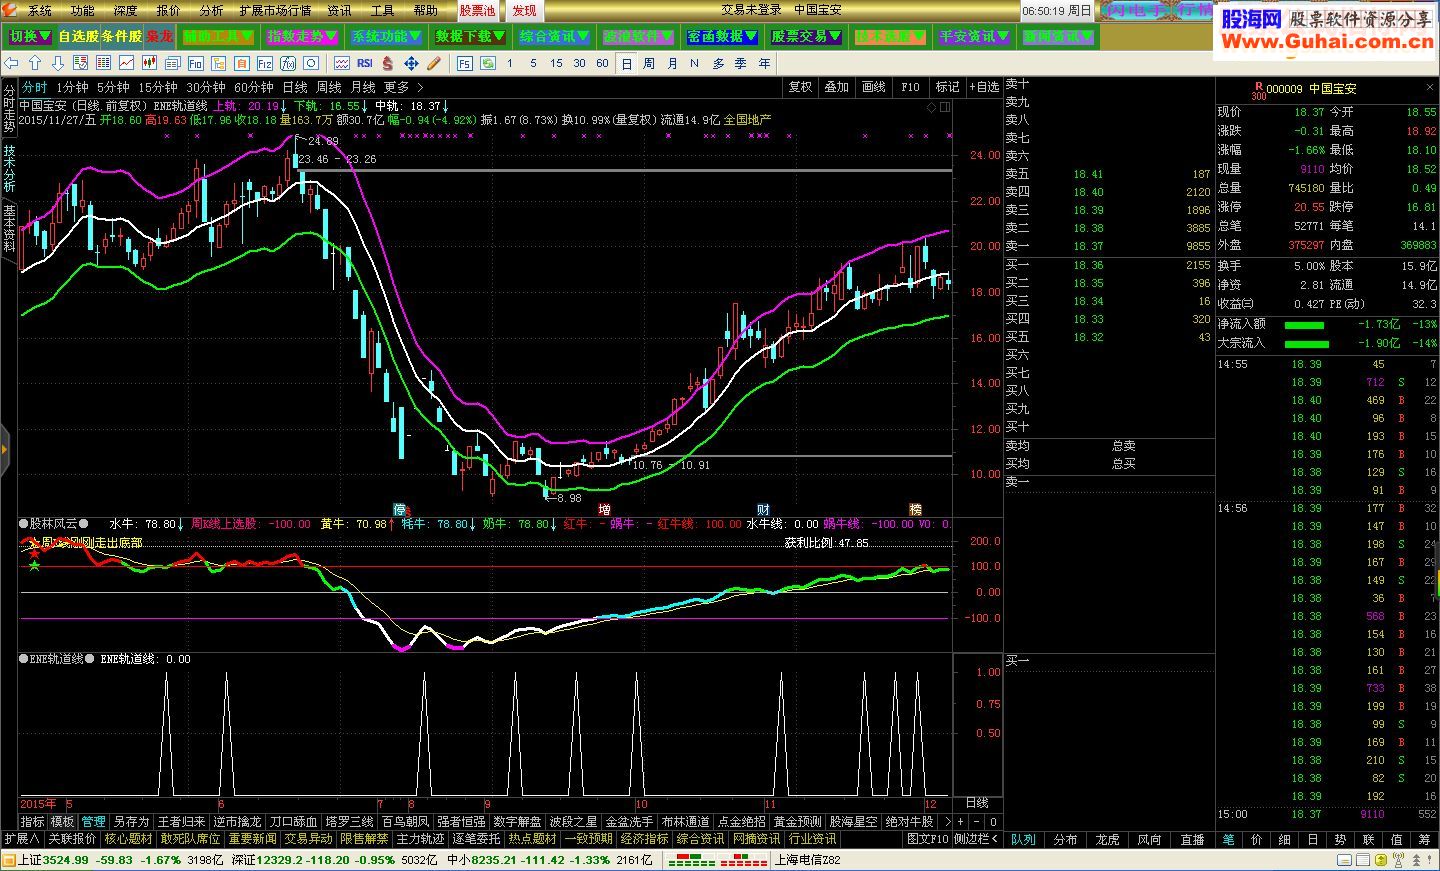Select the 金盆洗手 indicator tab
The width and height of the screenshot is (1440, 871).
(x=629, y=821)
